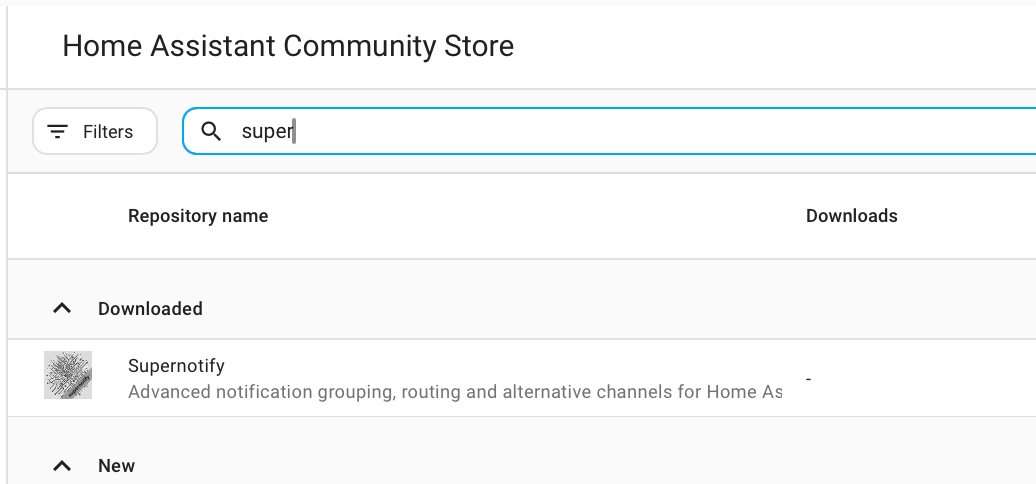Sort by the Repository name column header
The width and height of the screenshot is (1036, 484).
pos(198,216)
